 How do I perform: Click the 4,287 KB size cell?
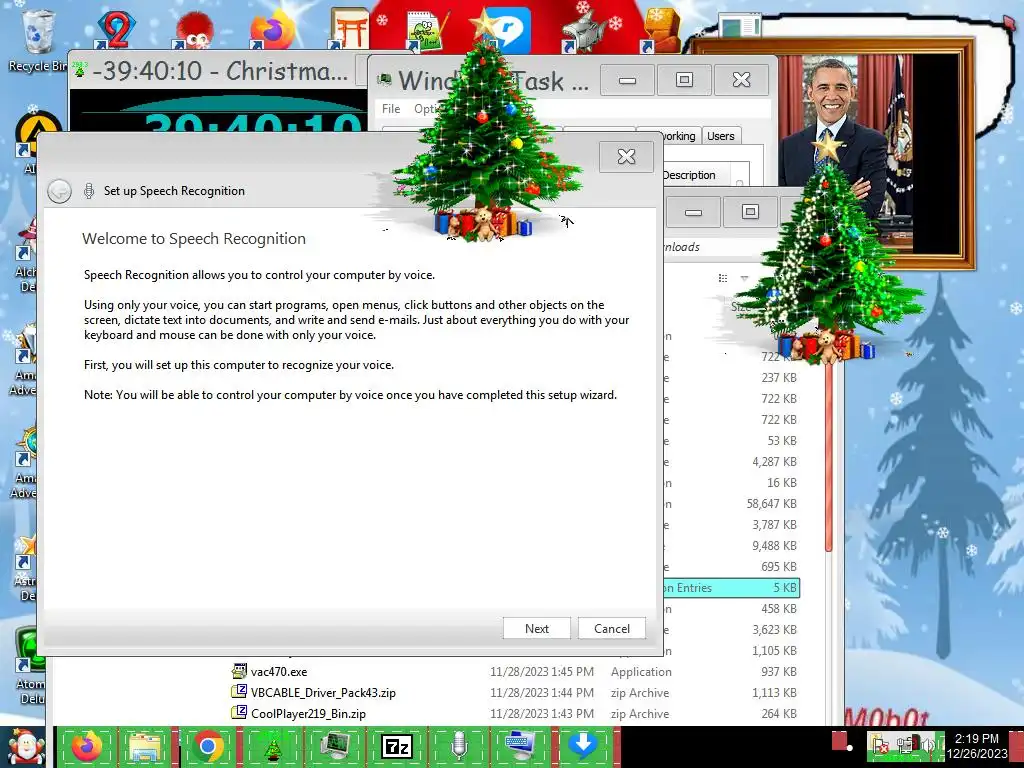774,462
